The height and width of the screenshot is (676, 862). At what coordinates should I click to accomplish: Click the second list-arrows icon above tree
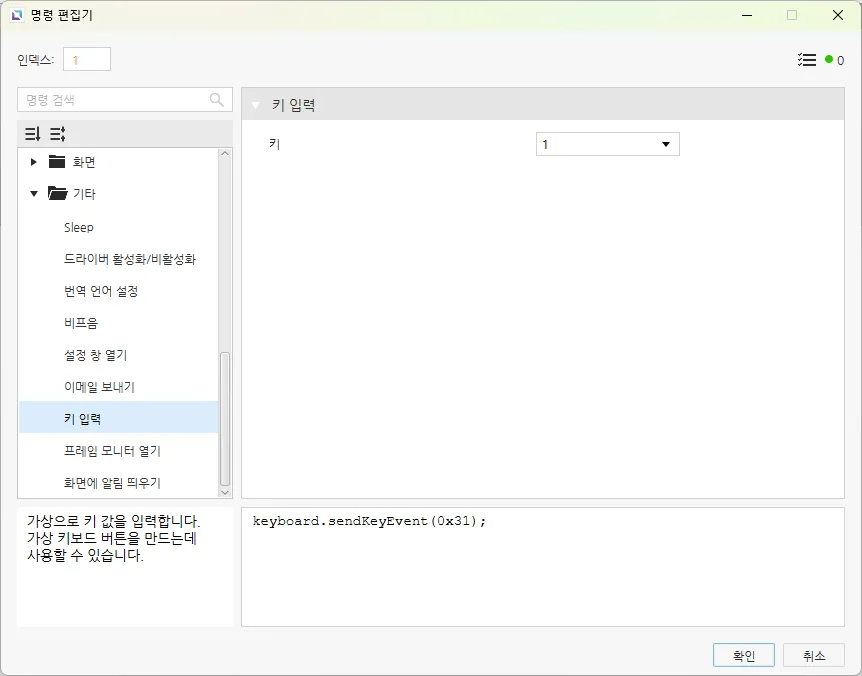point(57,134)
